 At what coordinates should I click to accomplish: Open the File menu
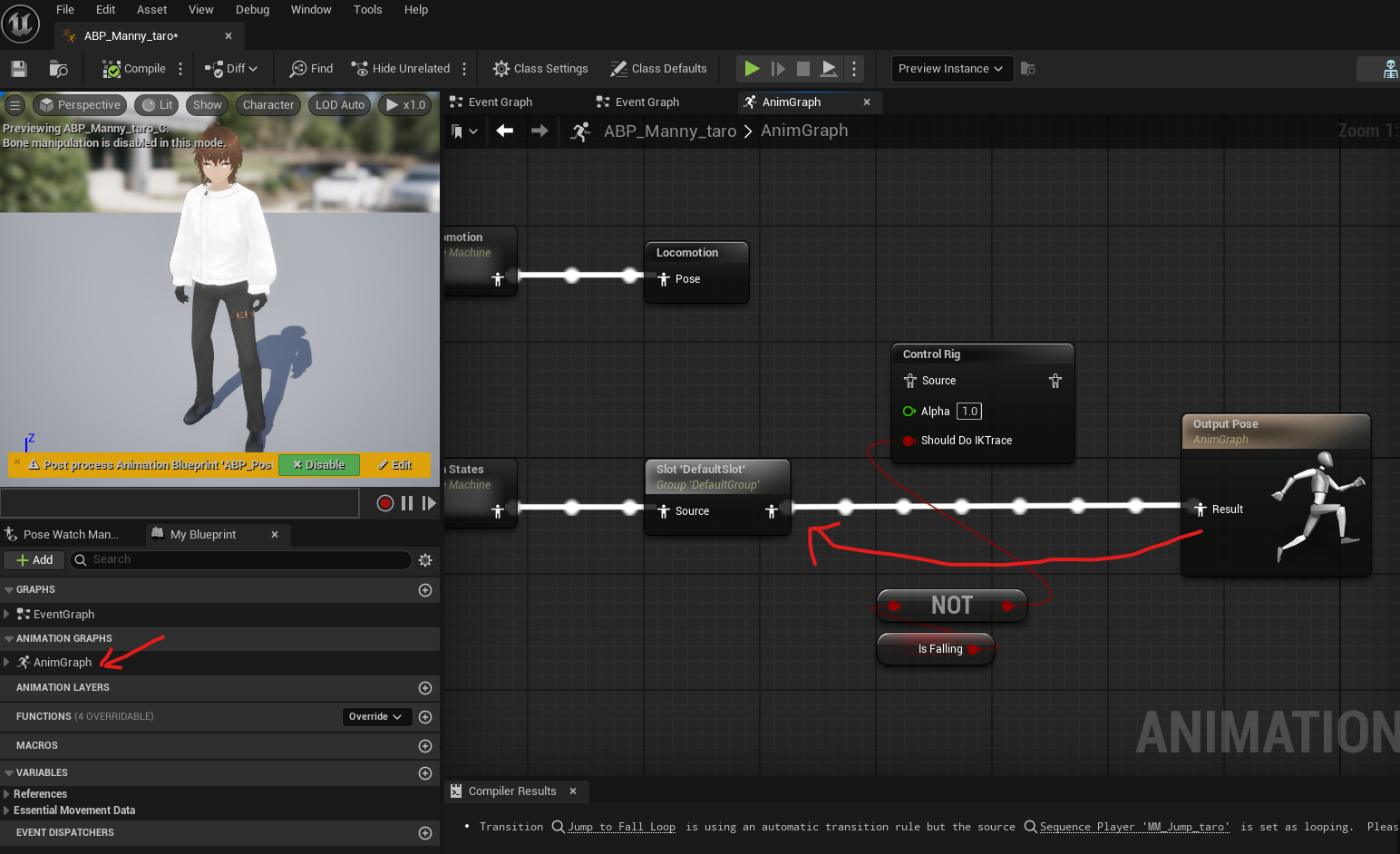(x=65, y=9)
